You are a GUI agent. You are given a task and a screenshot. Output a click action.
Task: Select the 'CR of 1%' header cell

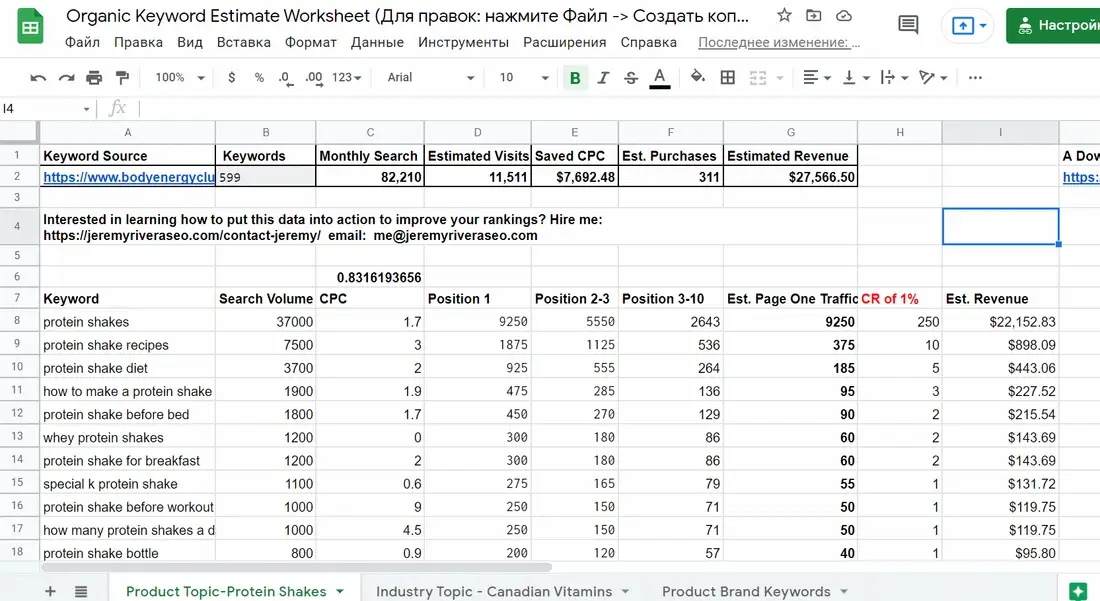[x=899, y=298]
